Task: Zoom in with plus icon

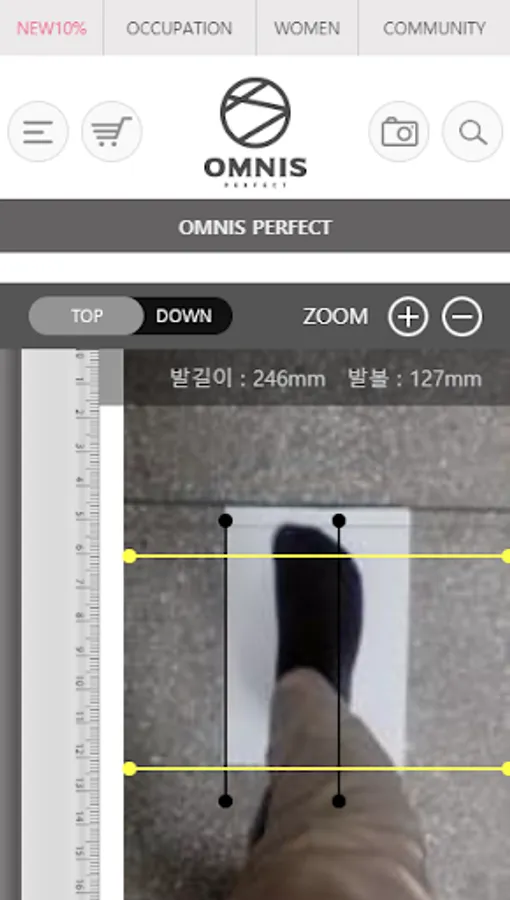Action: pyautogui.click(x=408, y=316)
